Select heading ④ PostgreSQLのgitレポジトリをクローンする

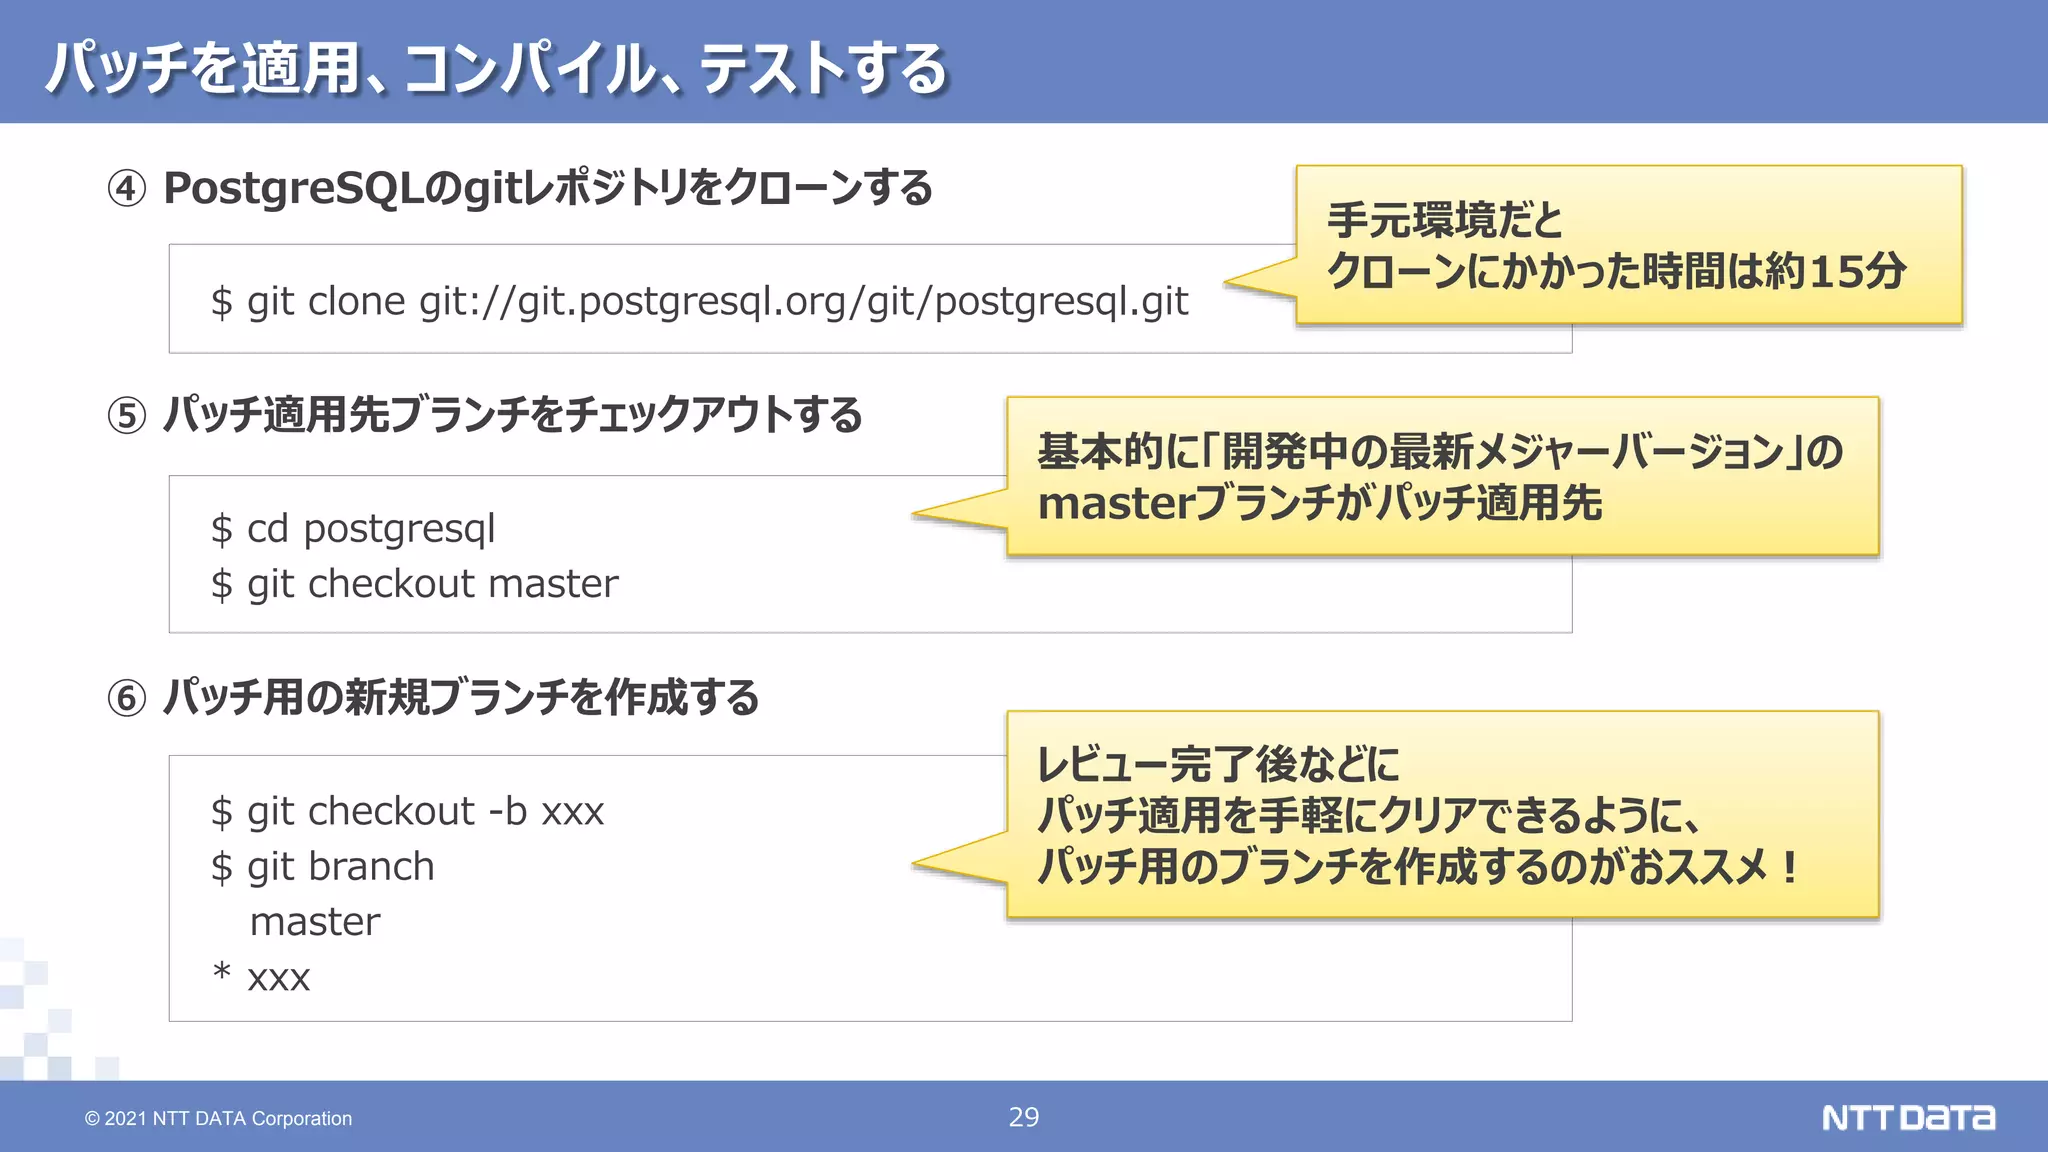click(x=520, y=188)
